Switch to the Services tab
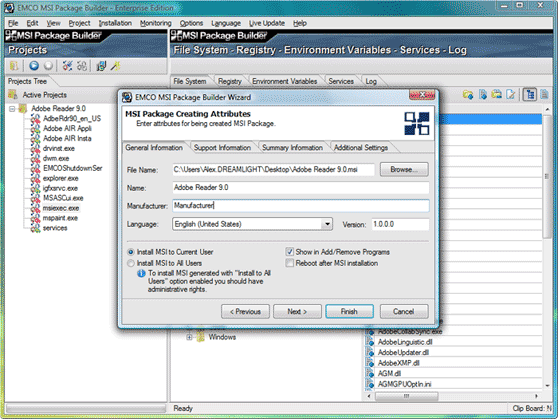Viewport: 558px width, 419px height. pos(341,81)
